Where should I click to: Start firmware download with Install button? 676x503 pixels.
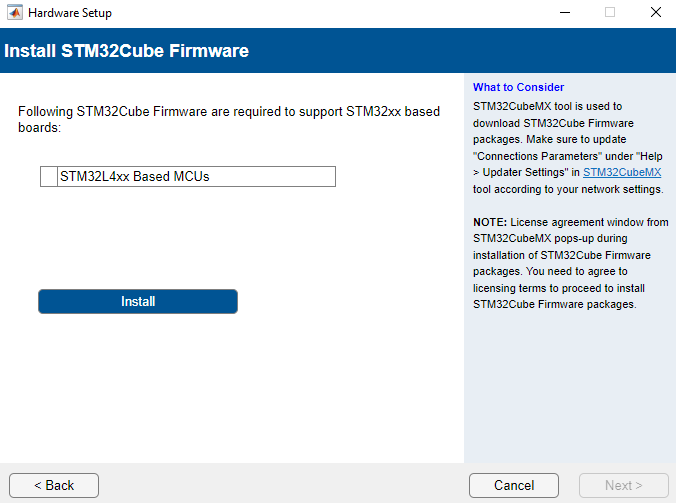click(138, 301)
